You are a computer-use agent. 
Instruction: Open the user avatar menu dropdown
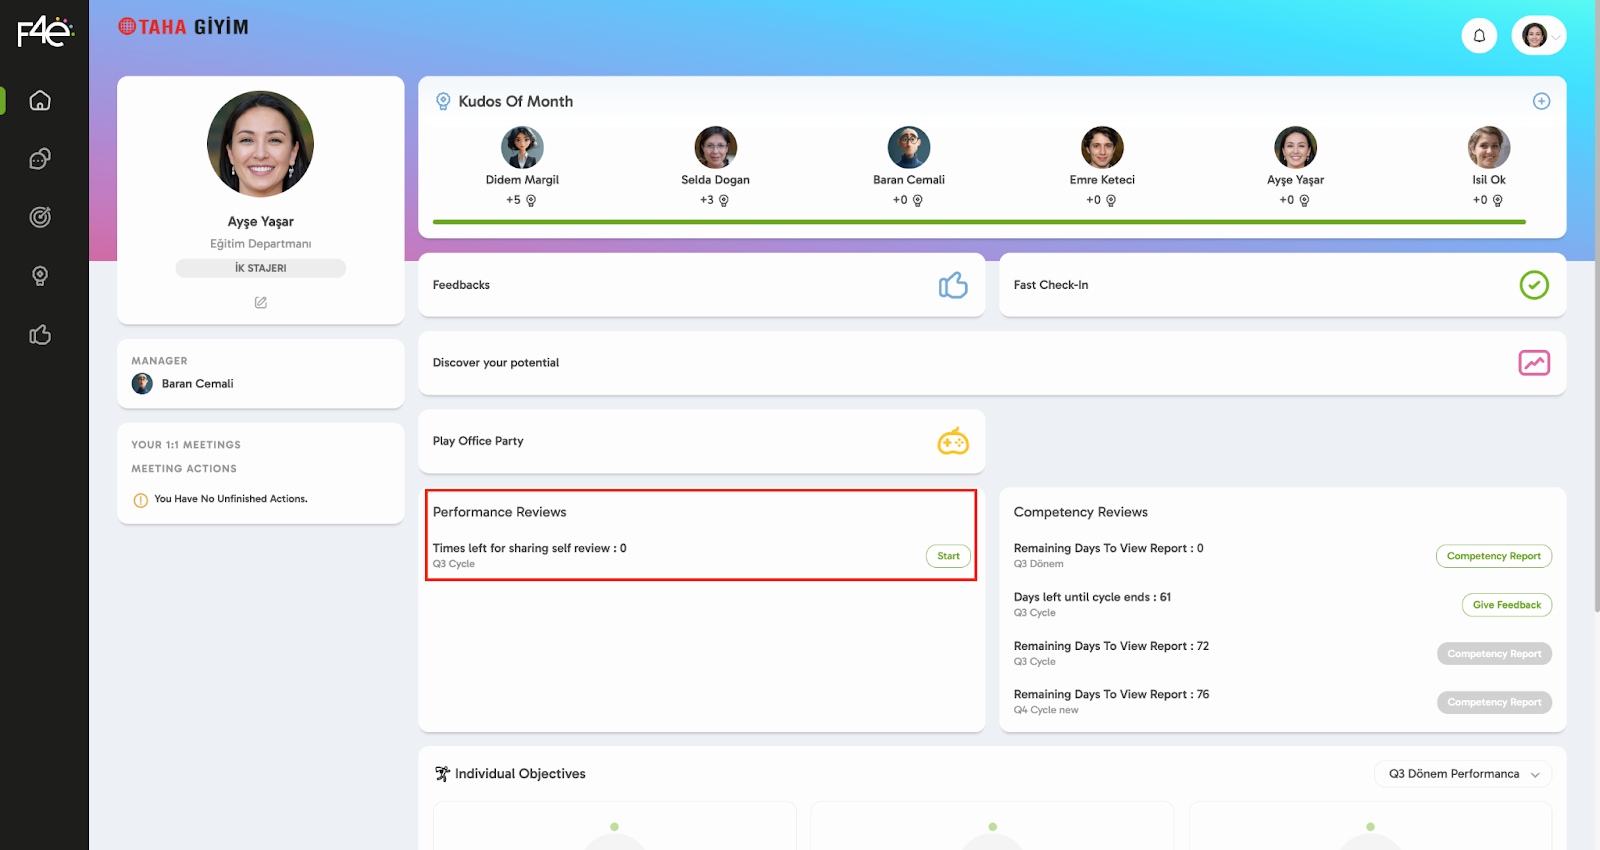[x=1539, y=36]
